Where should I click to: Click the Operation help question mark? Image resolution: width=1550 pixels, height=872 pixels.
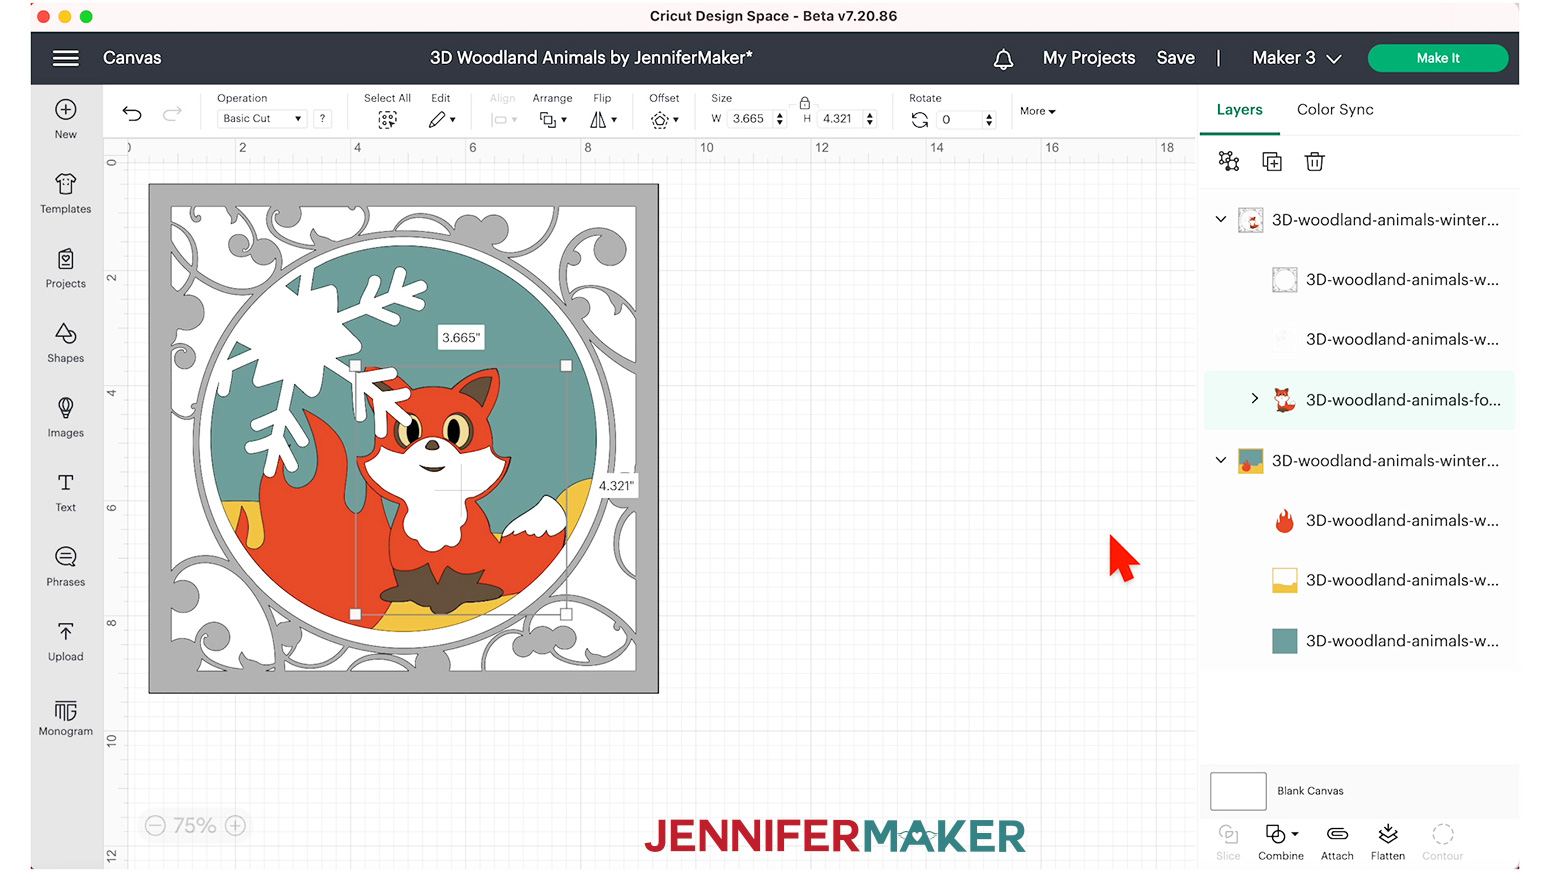(322, 118)
